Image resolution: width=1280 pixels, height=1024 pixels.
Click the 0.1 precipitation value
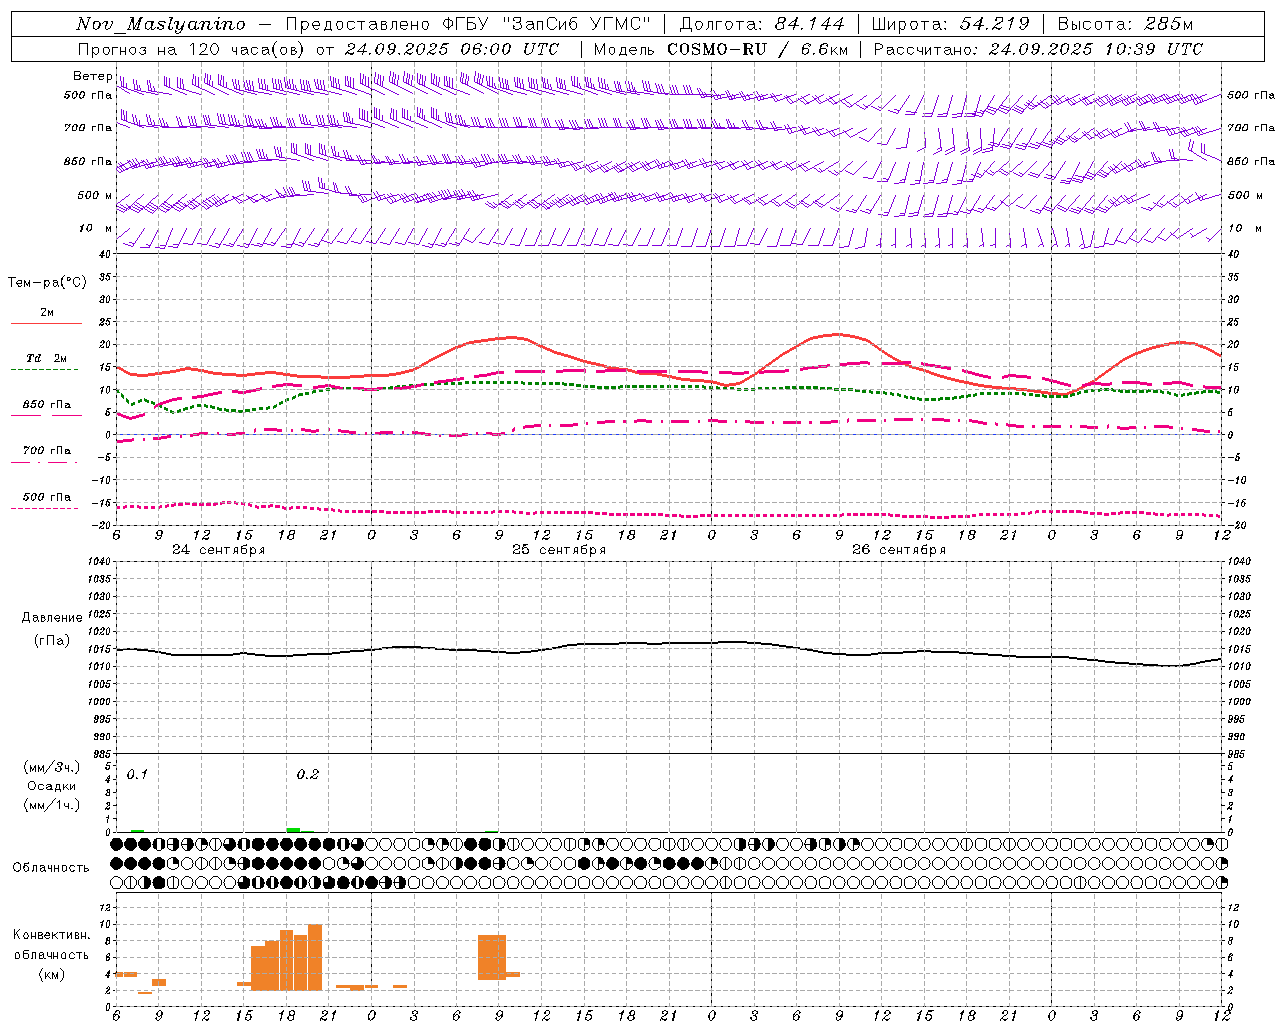(x=137, y=774)
